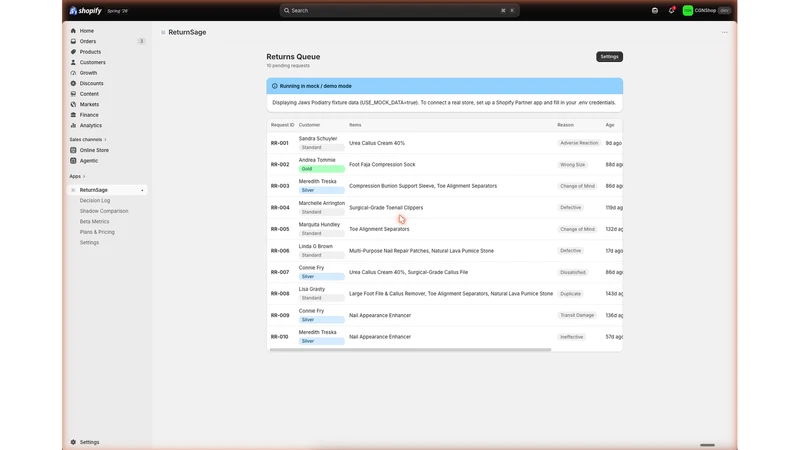
Task: Click Surgical-Grade Toenail Clippers item
Action: [386, 208]
